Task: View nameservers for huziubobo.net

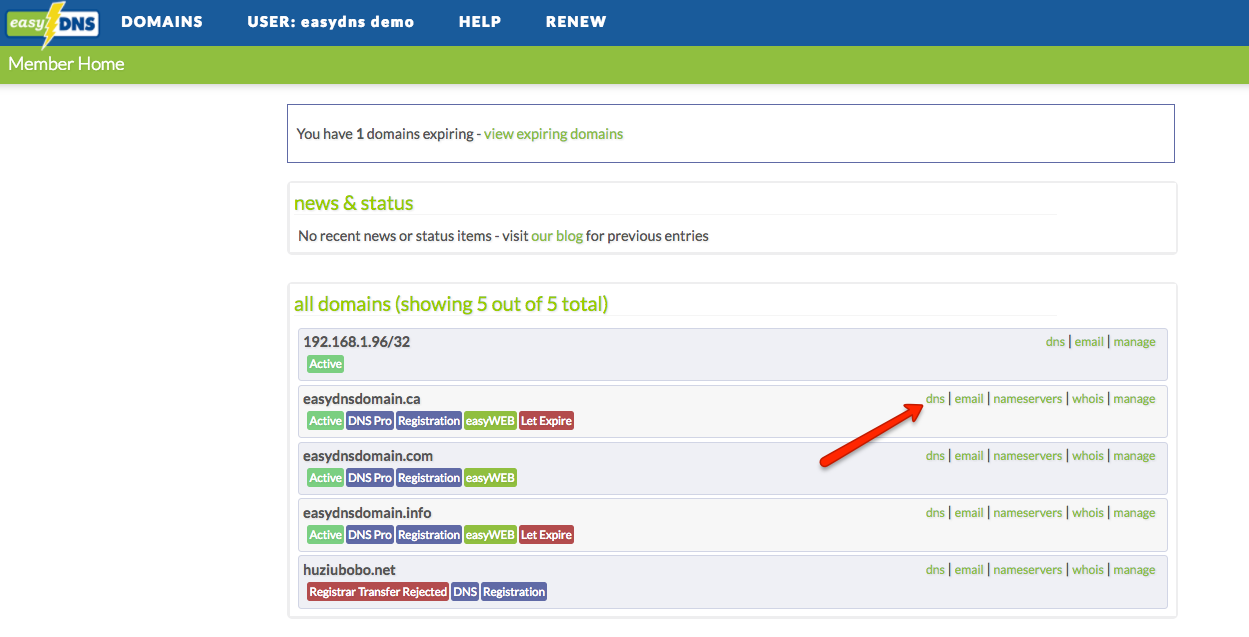Action: (1028, 570)
